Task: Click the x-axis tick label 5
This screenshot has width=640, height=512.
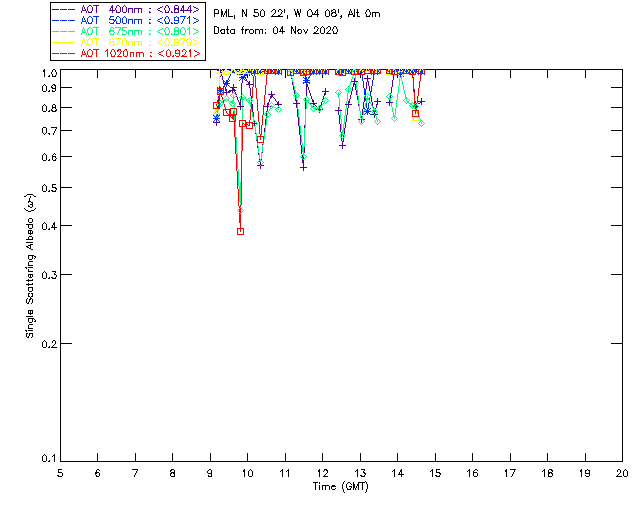Action: point(60,473)
